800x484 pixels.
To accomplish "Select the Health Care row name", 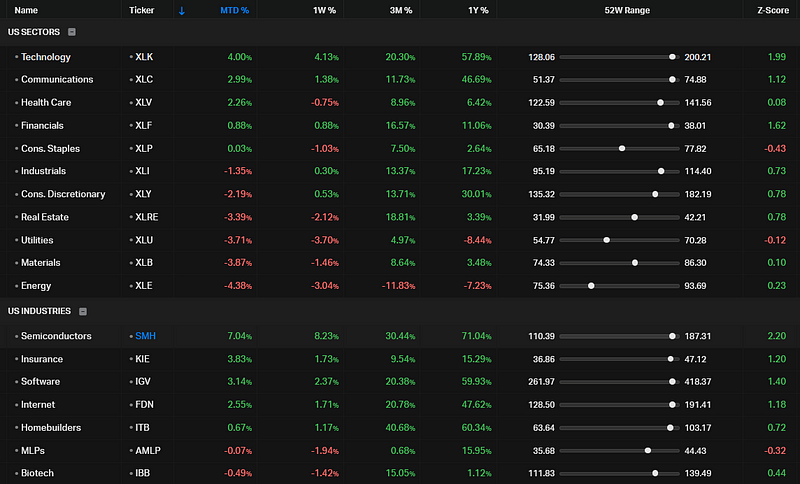I will point(46,103).
